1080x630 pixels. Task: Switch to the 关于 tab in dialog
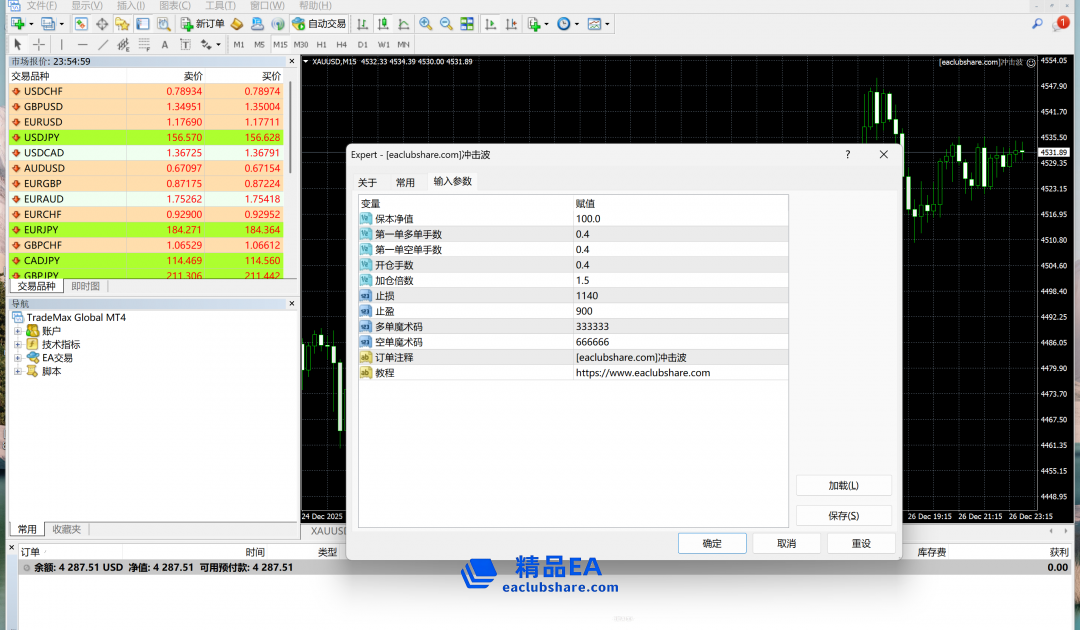coord(368,182)
